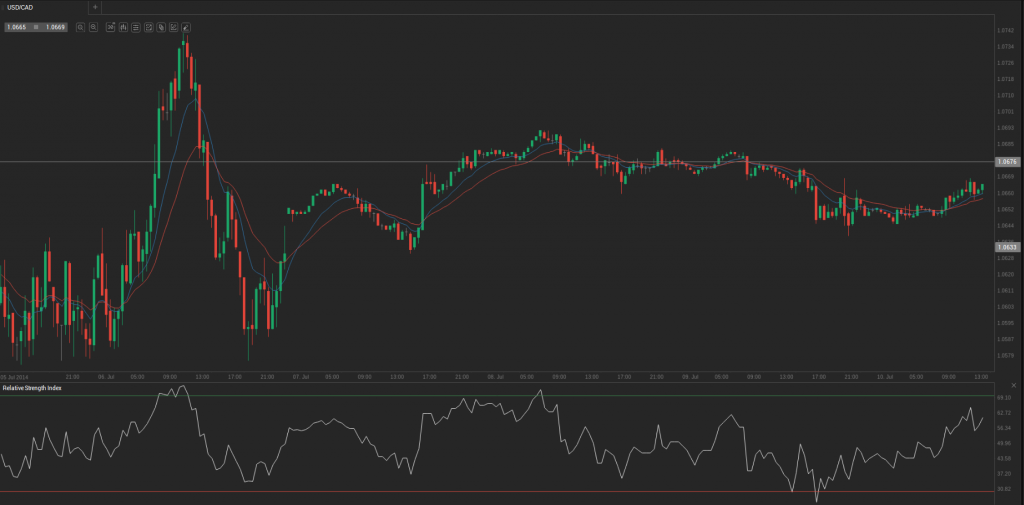Click the 1.0665 sell price button

coord(17,27)
